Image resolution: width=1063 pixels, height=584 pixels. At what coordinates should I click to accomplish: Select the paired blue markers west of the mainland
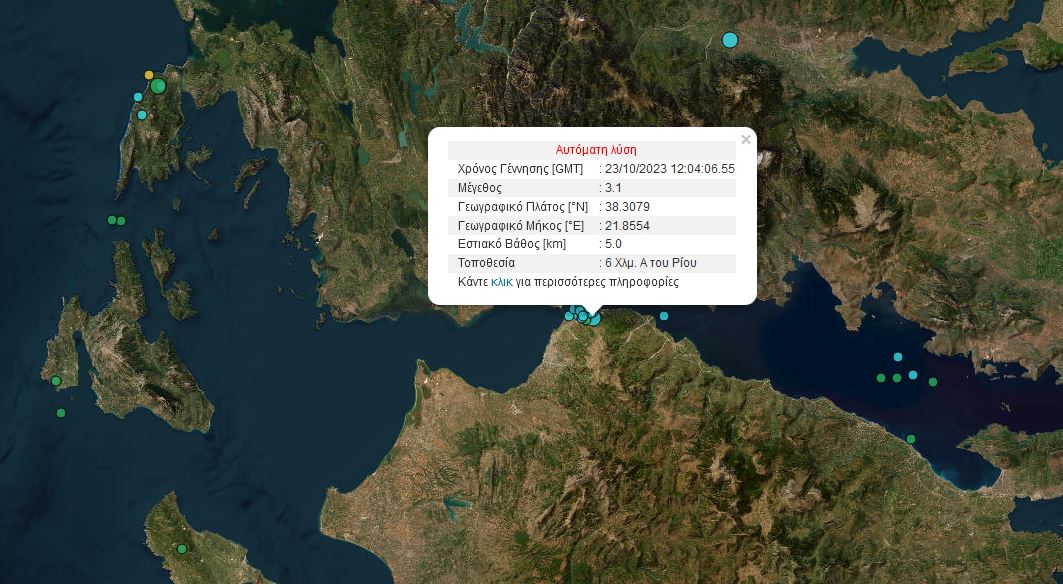(x=115, y=220)
